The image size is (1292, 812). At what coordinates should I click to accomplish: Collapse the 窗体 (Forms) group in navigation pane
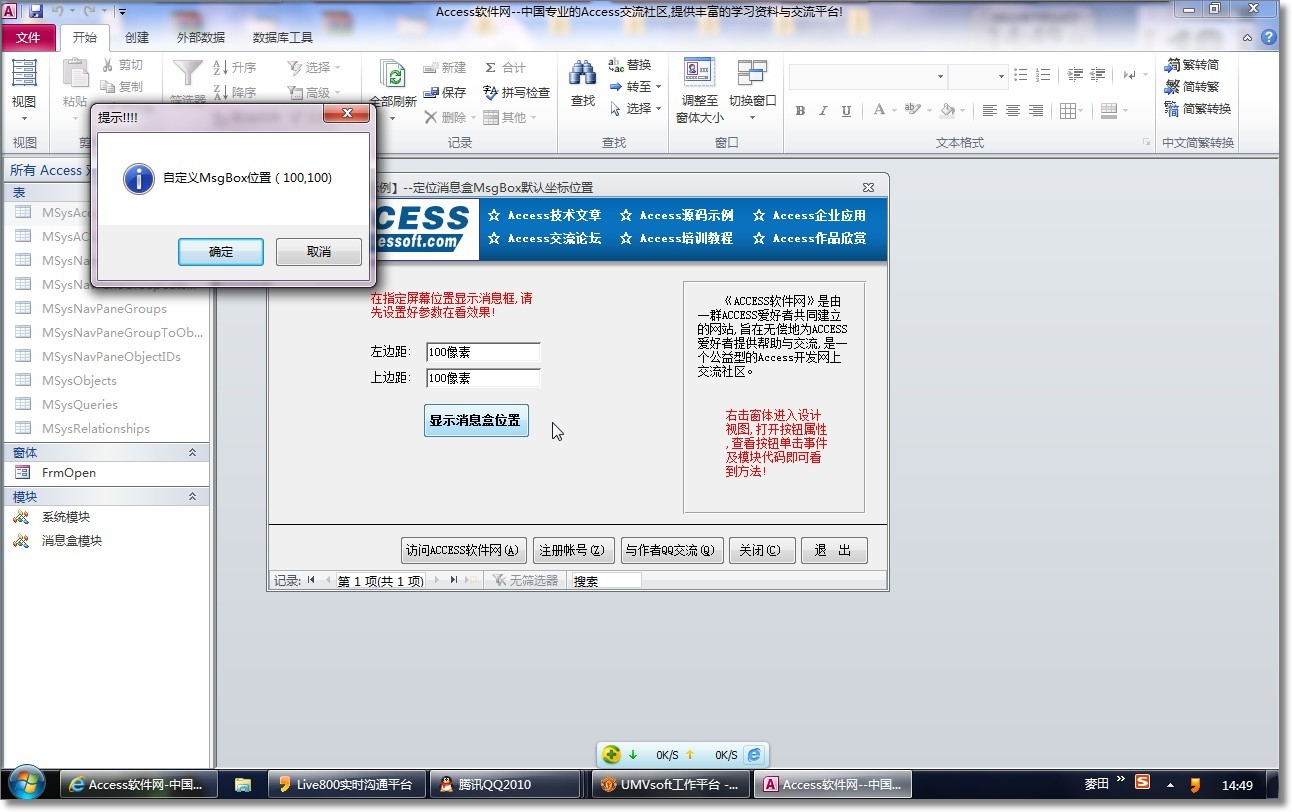point(193,453)
